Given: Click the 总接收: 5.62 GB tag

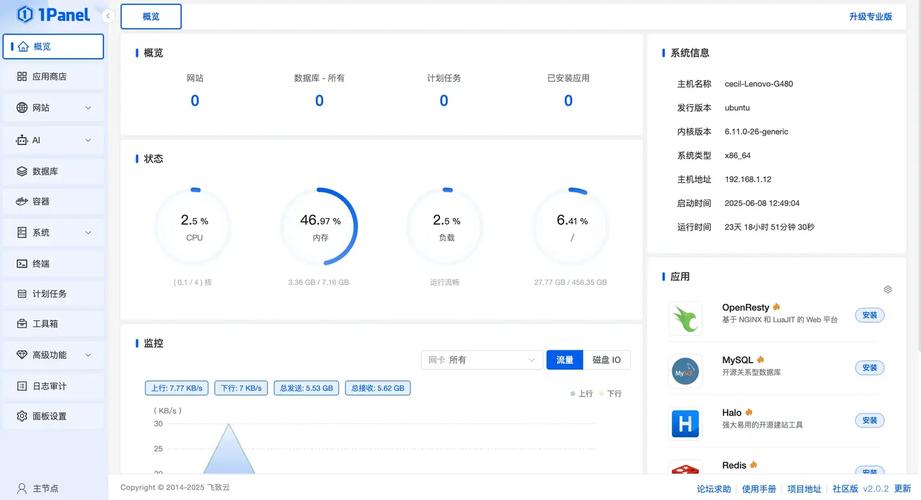Looking at the screenshot, I should tap(378, 388).
